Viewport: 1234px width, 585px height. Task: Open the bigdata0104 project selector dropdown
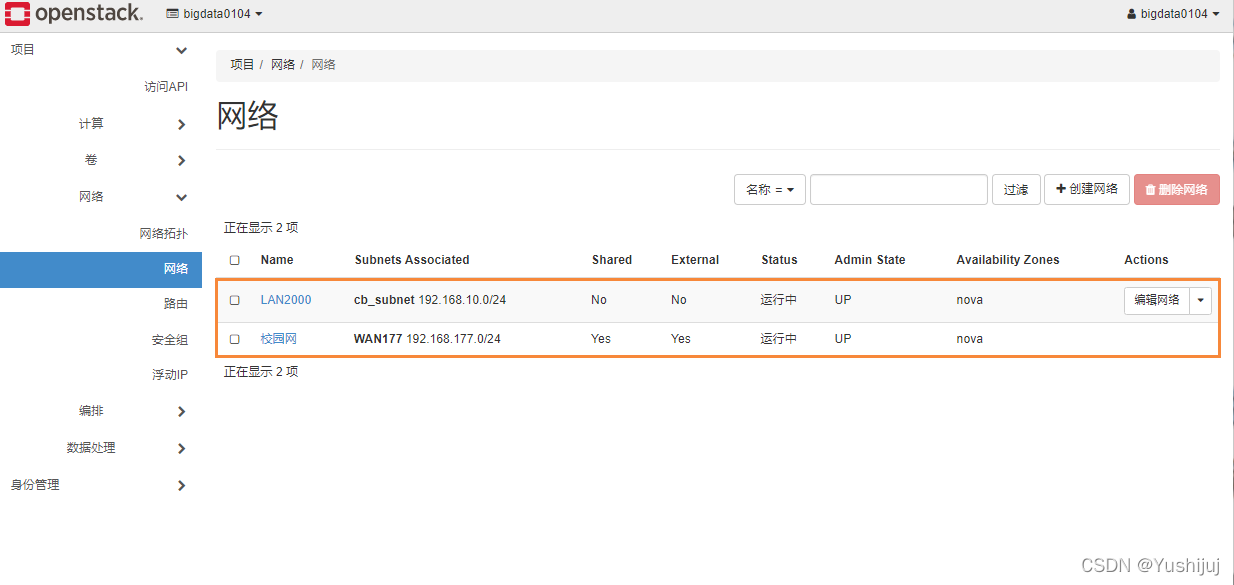click(214, 14)
